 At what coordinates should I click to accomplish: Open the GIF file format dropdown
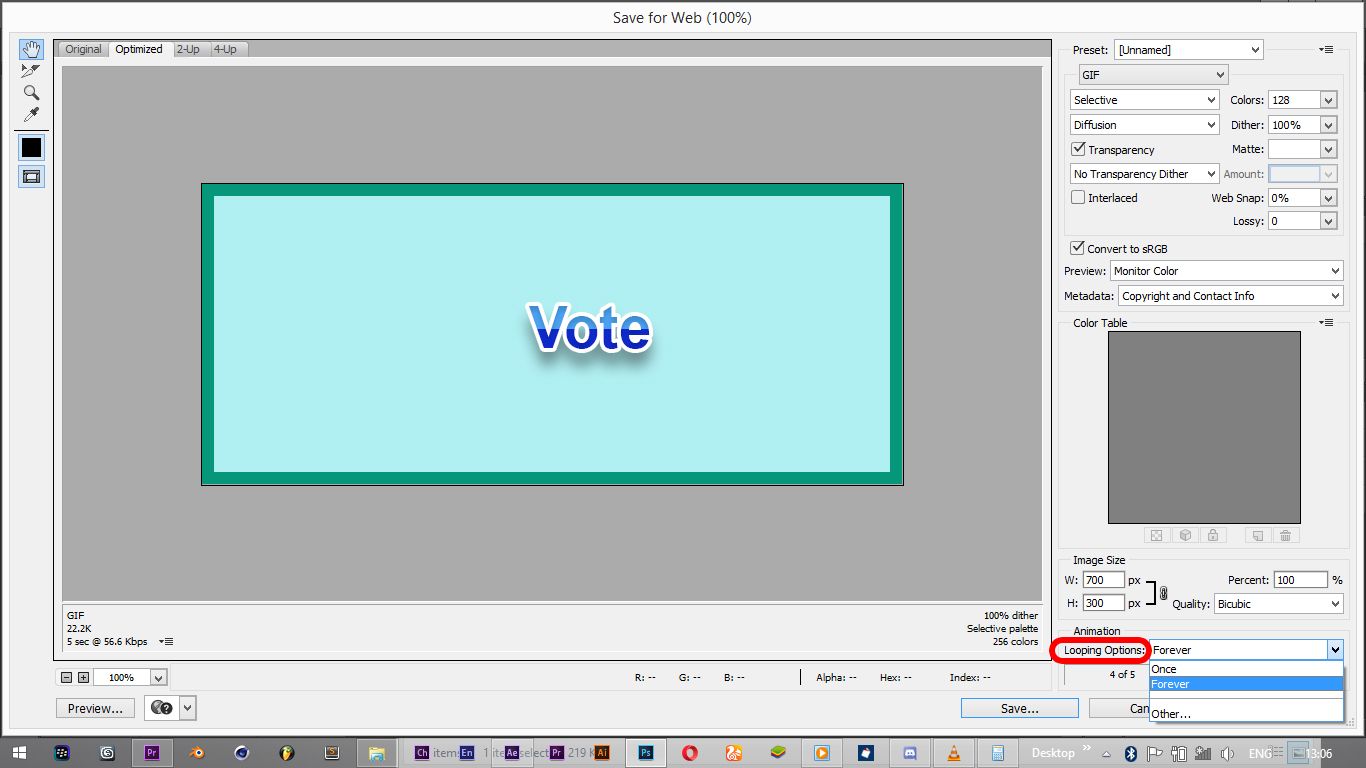click(1153, 75)
